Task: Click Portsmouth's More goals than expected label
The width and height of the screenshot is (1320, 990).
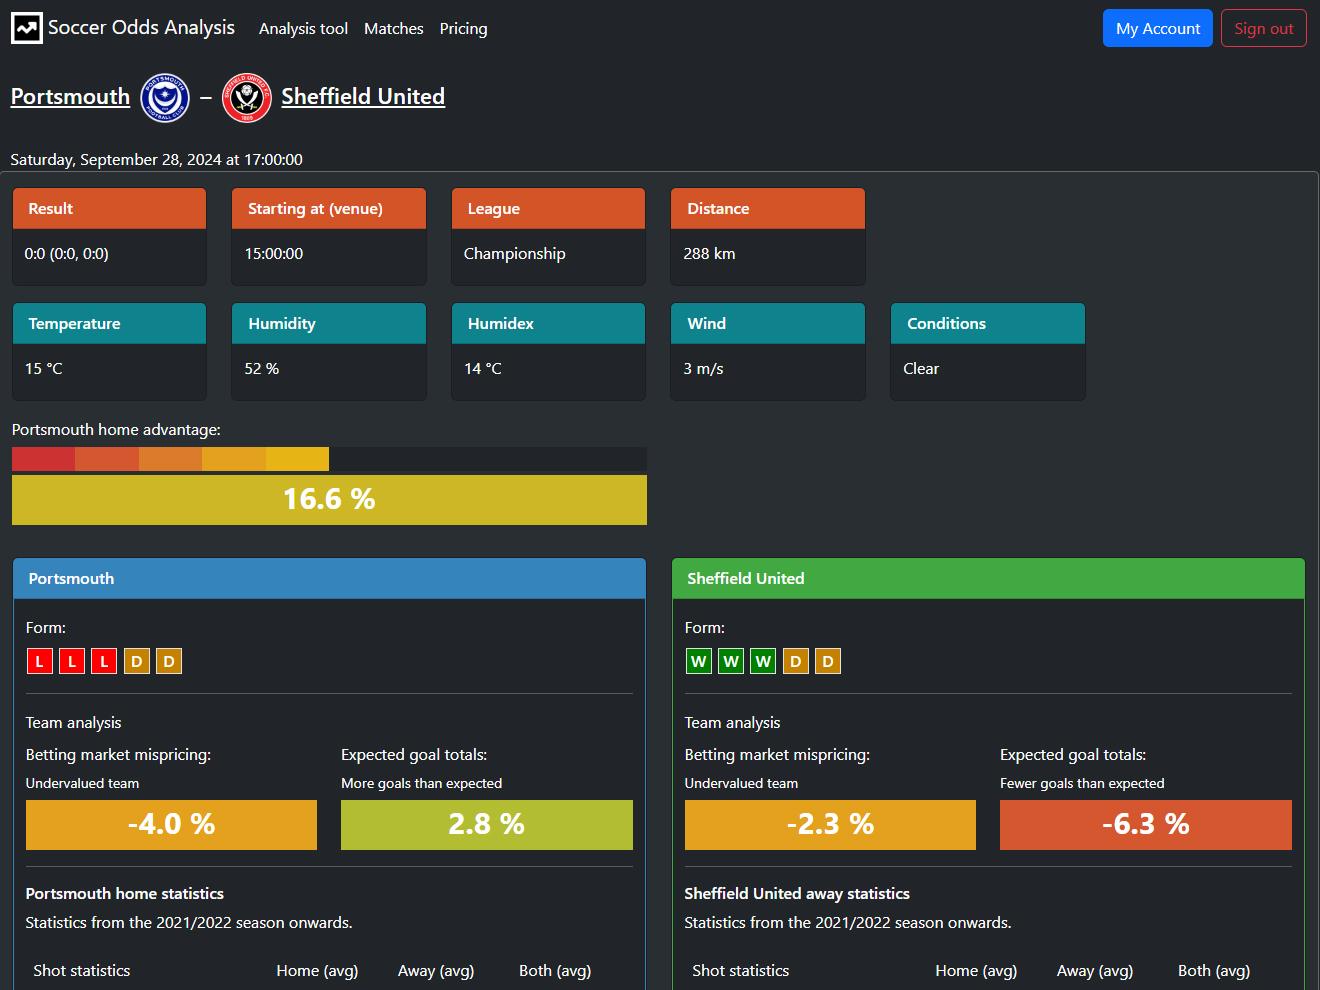Action: click(421, 784)
